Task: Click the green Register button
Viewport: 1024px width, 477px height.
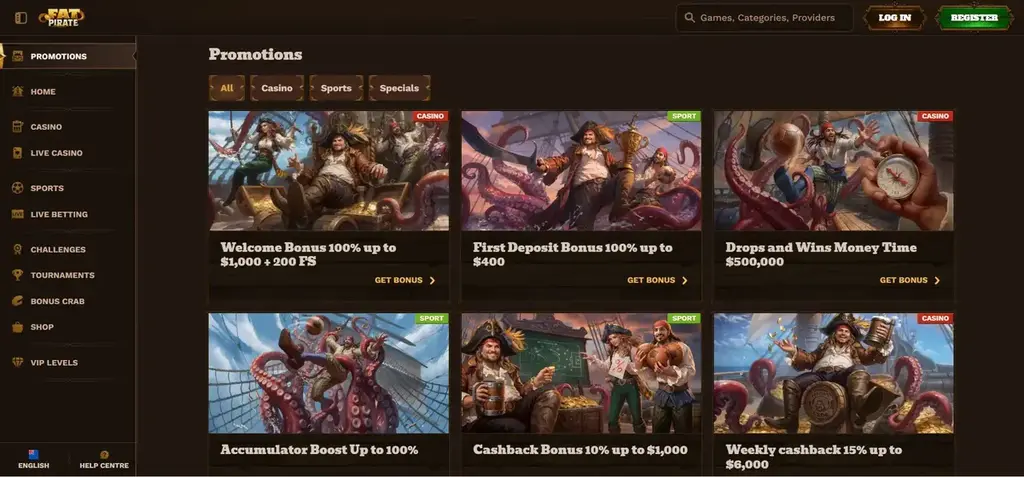Action: coord(974,18)
